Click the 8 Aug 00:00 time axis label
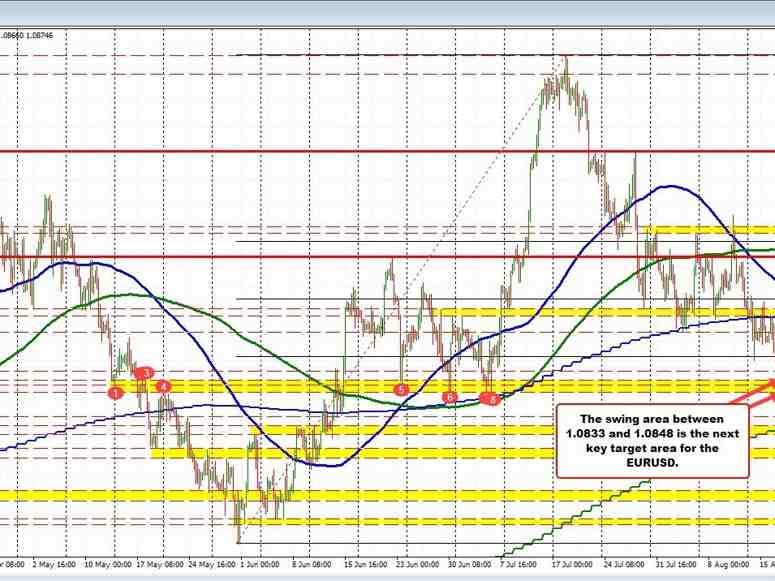 pos(728,564)
